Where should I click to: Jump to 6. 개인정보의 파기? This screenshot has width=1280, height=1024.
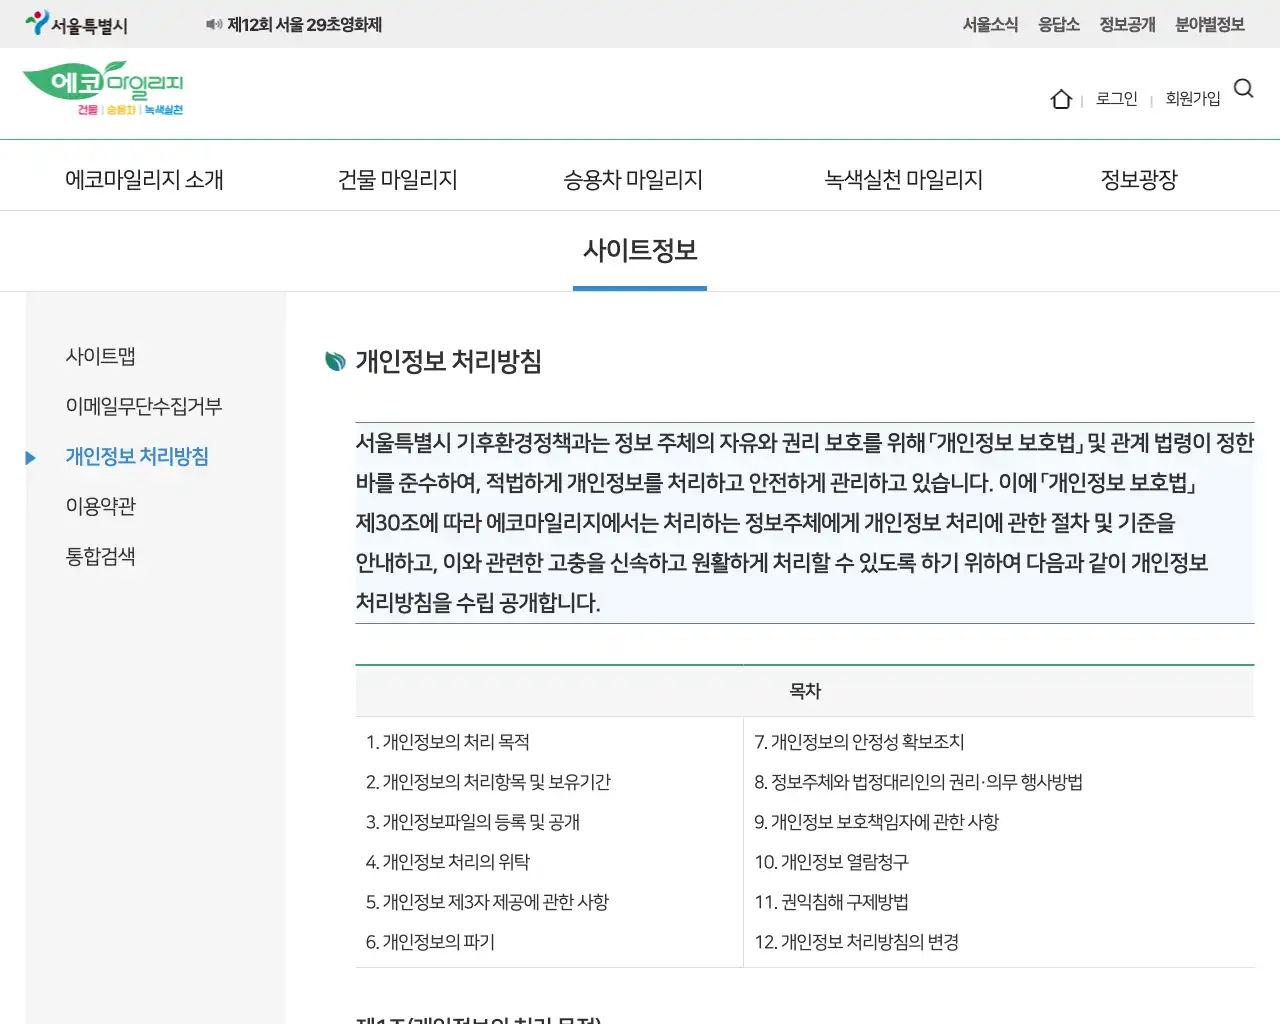click(430, 942)
